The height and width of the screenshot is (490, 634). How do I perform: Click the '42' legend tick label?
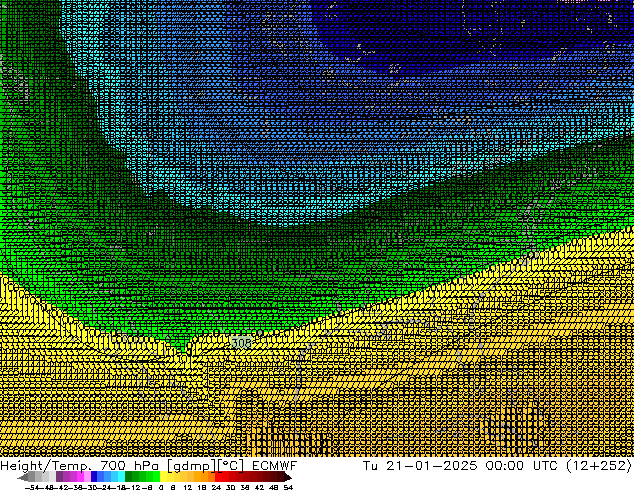[259, 487]
